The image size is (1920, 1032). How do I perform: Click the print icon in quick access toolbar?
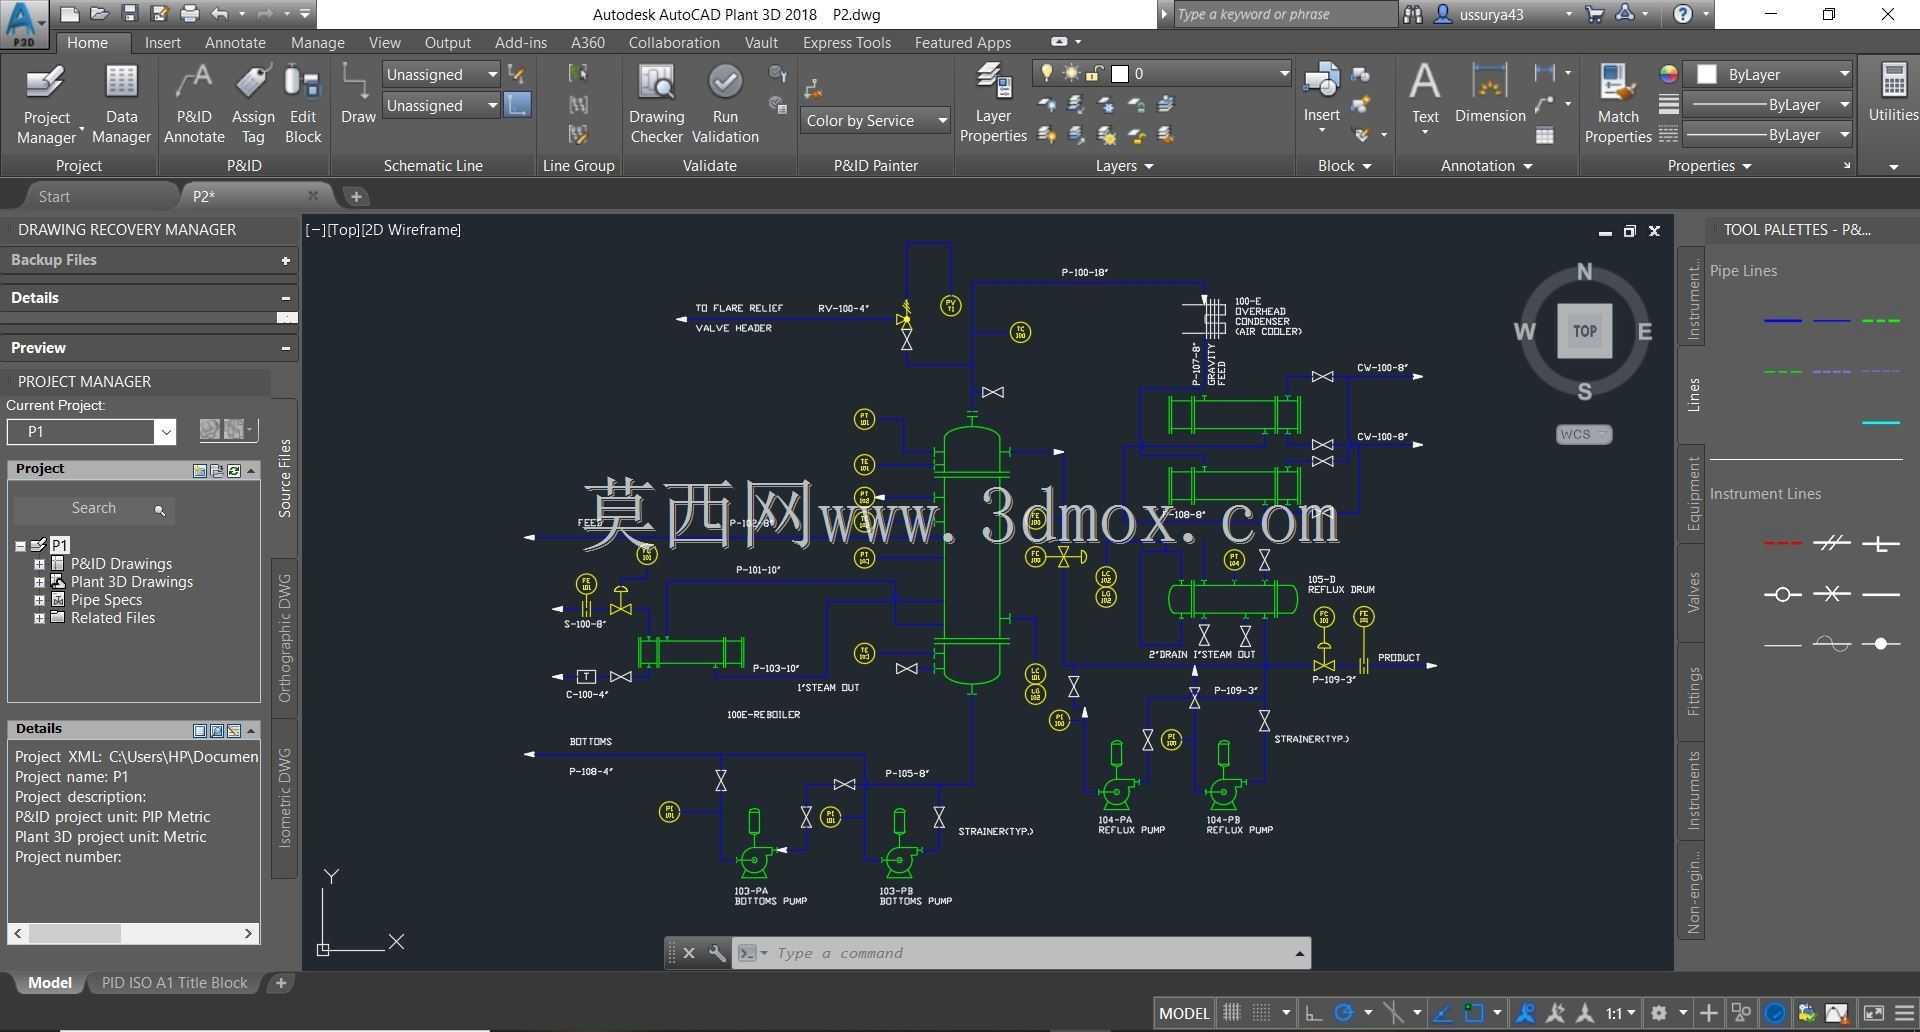(189, 14)
